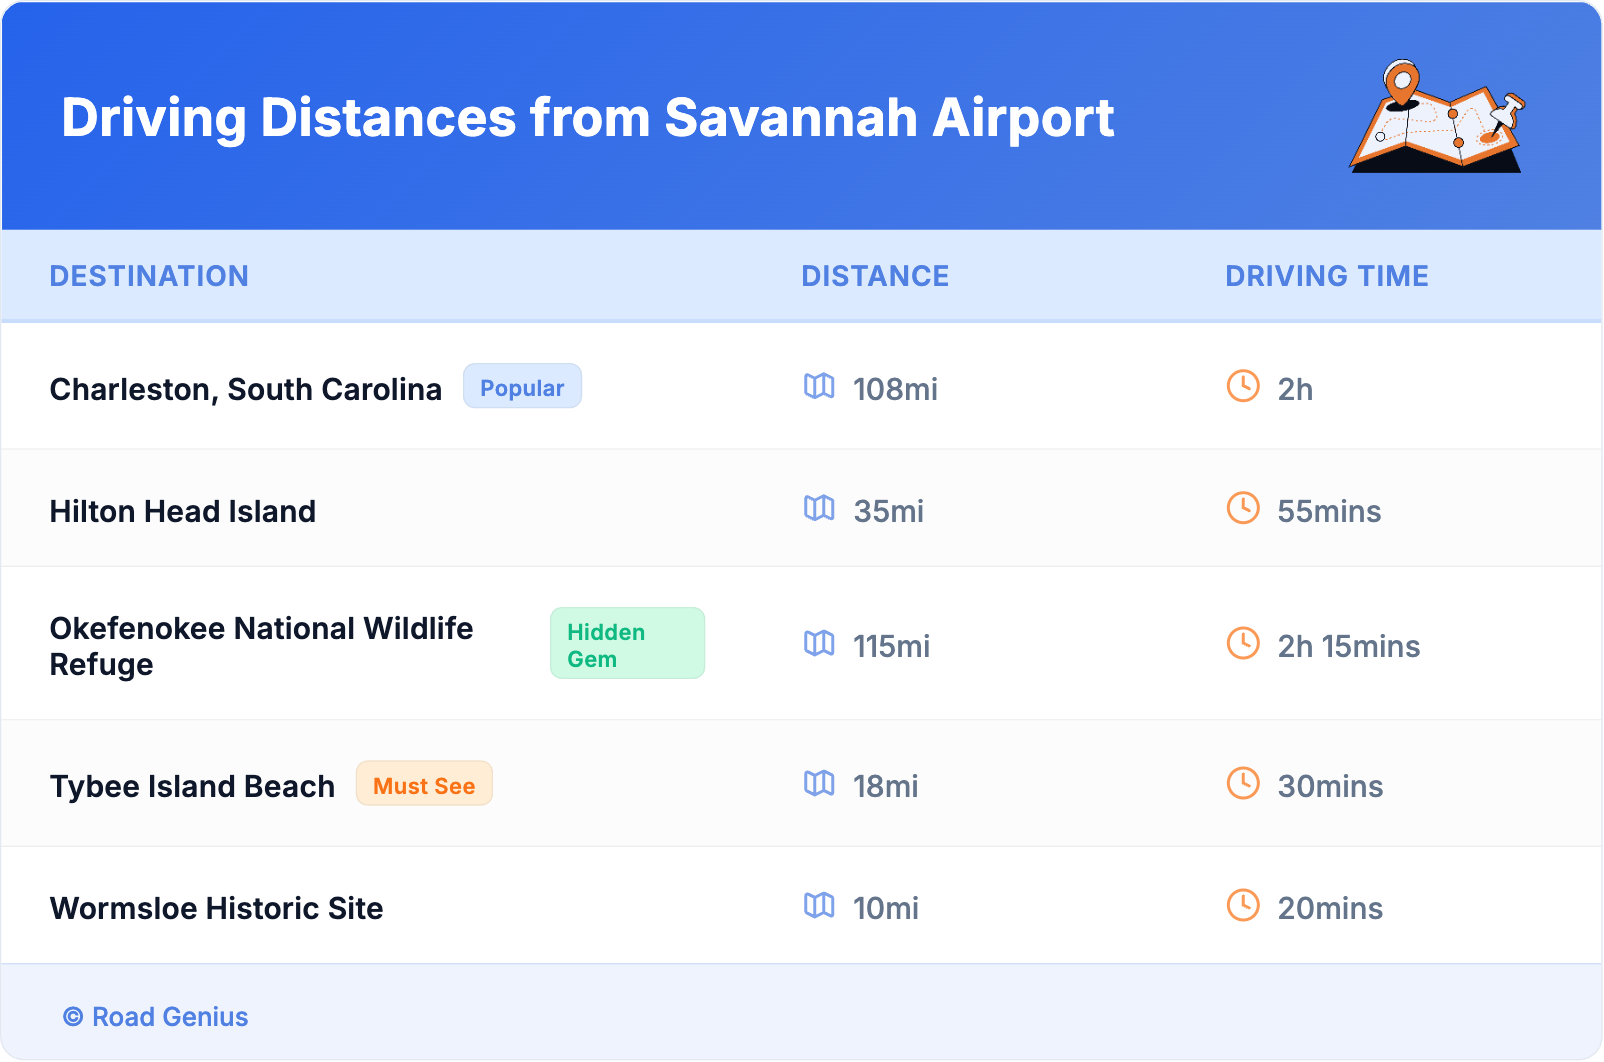
Task: Select the Must See badge on Tybee Island
Action: pyautogui.click(x=424, y=786)
